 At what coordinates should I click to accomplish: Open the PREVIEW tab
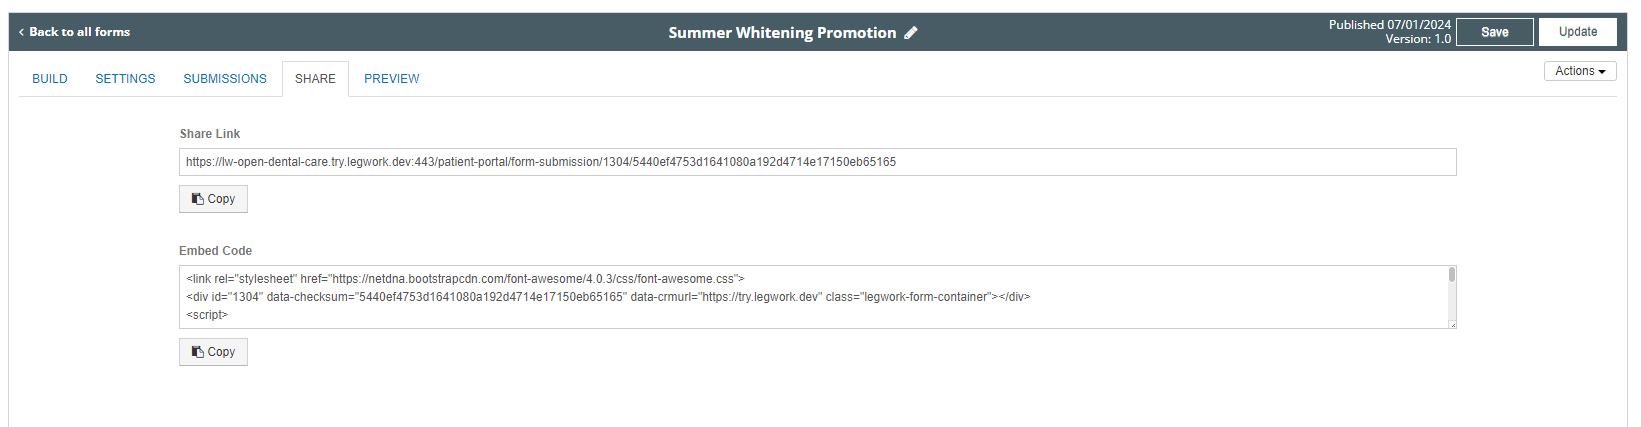[x=392, y=79]
